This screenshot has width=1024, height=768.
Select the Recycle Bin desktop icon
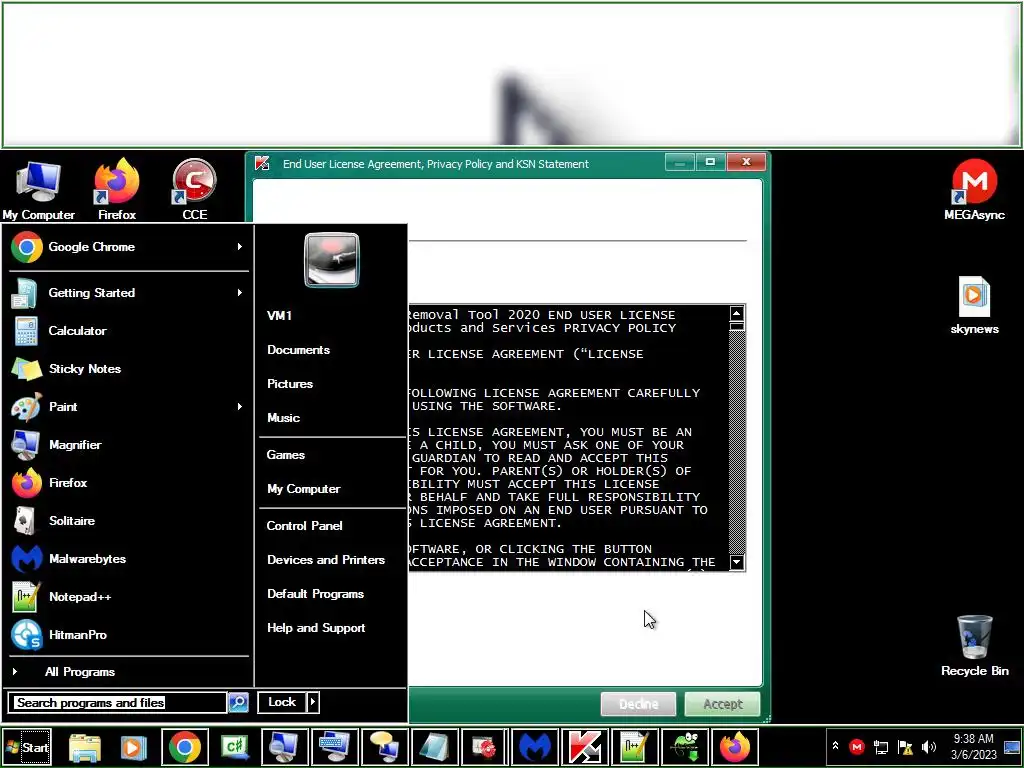[x=974, y=645]
